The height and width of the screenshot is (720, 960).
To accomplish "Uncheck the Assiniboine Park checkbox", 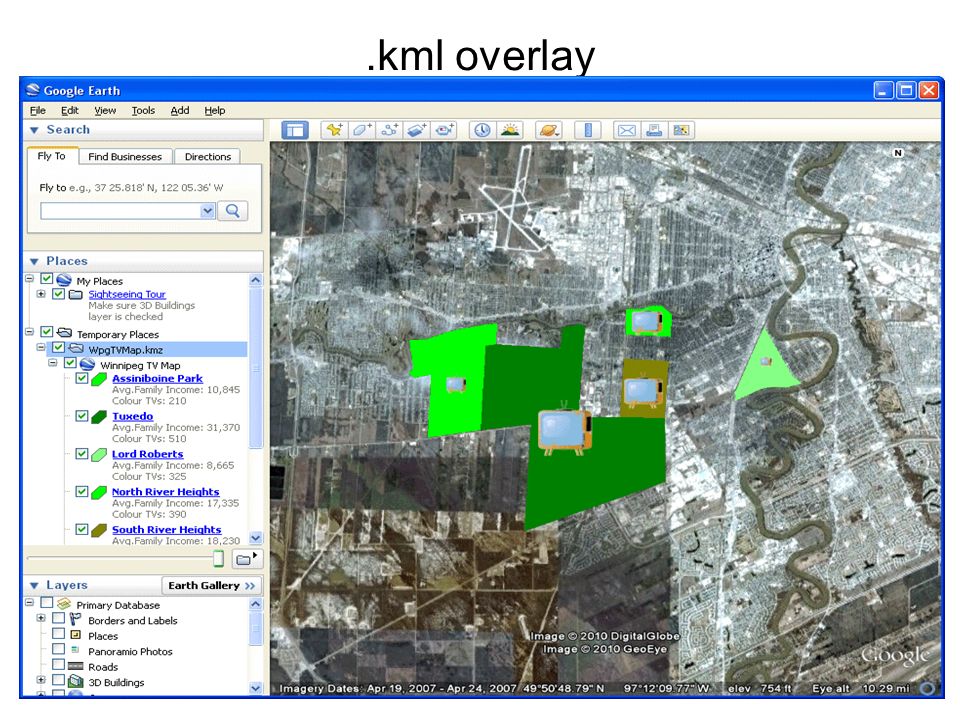I will [x=81, y=378].
